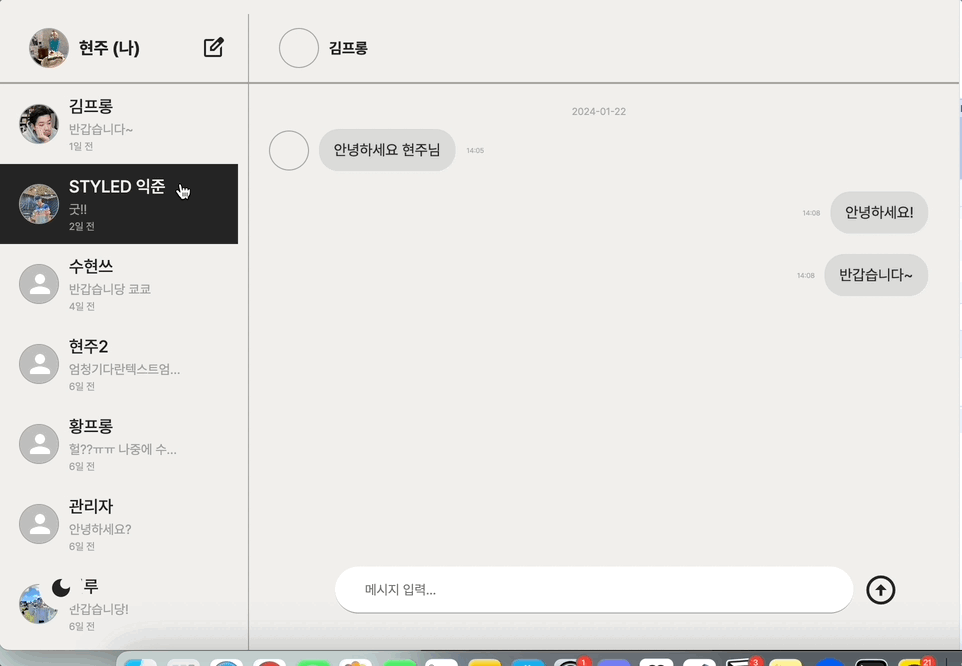Click the 14:05 message timestamp
The image size is (962, 666).
click(475, 150)
